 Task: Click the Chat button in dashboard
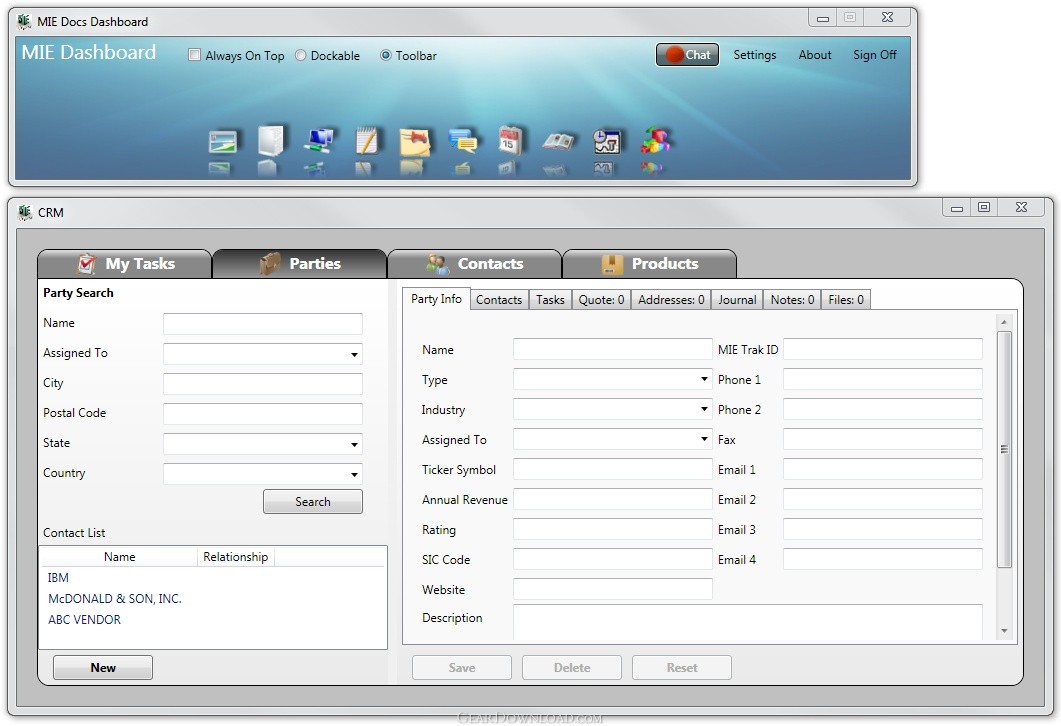[x=687, y=55]
